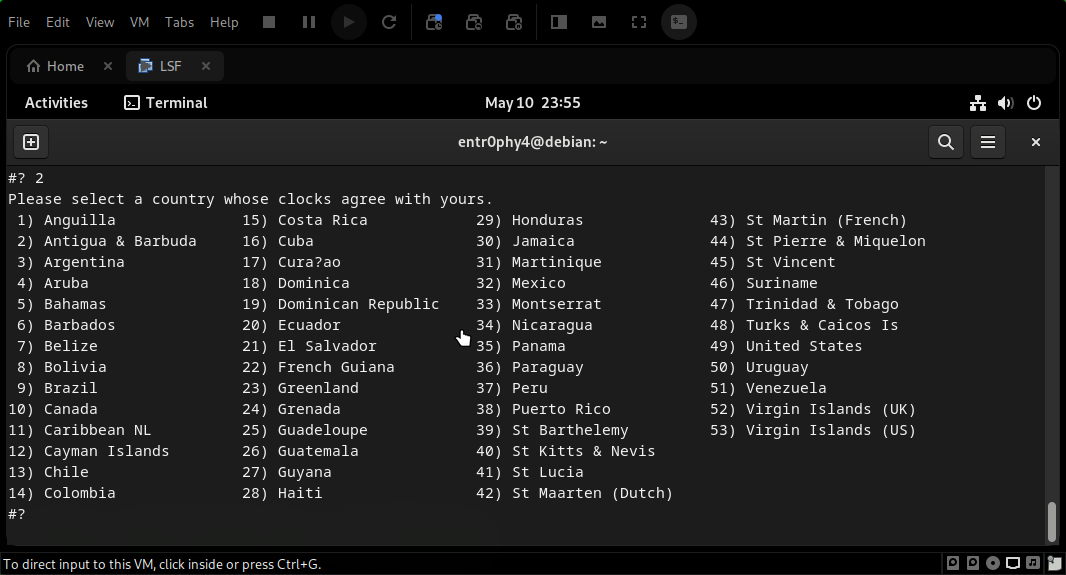Click the restart VM icon
Viewport: 1066px width, 575px height.
click(x=389, y=21)
